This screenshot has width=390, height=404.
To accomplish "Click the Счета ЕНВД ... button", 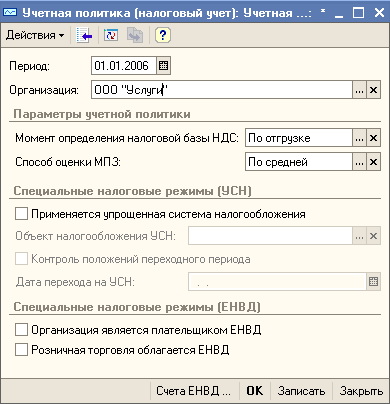I will click(194, 391).
